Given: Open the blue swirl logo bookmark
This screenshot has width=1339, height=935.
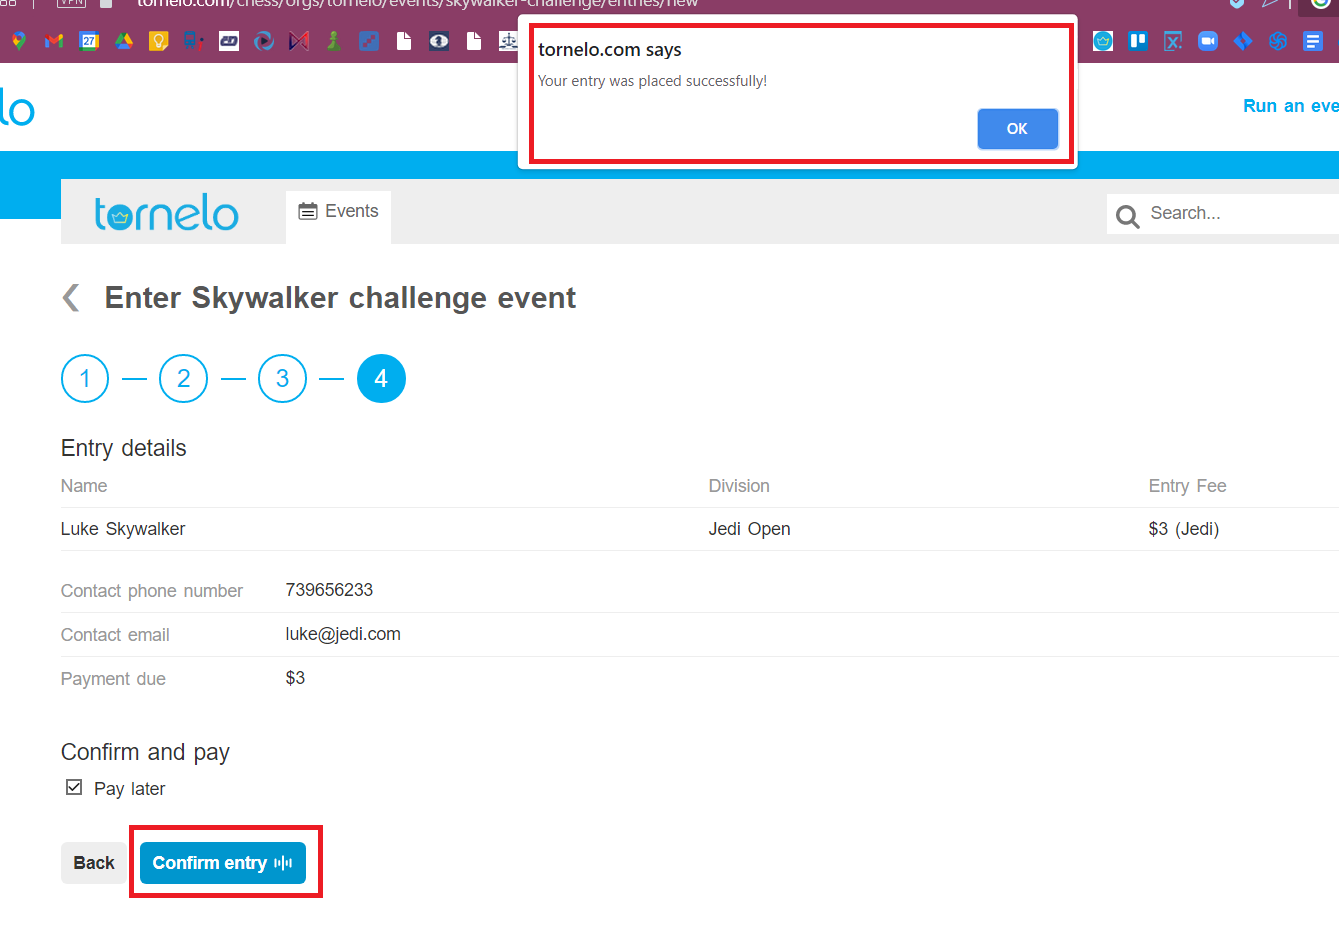Looking at the screenshot, I should click(1278, 41).
